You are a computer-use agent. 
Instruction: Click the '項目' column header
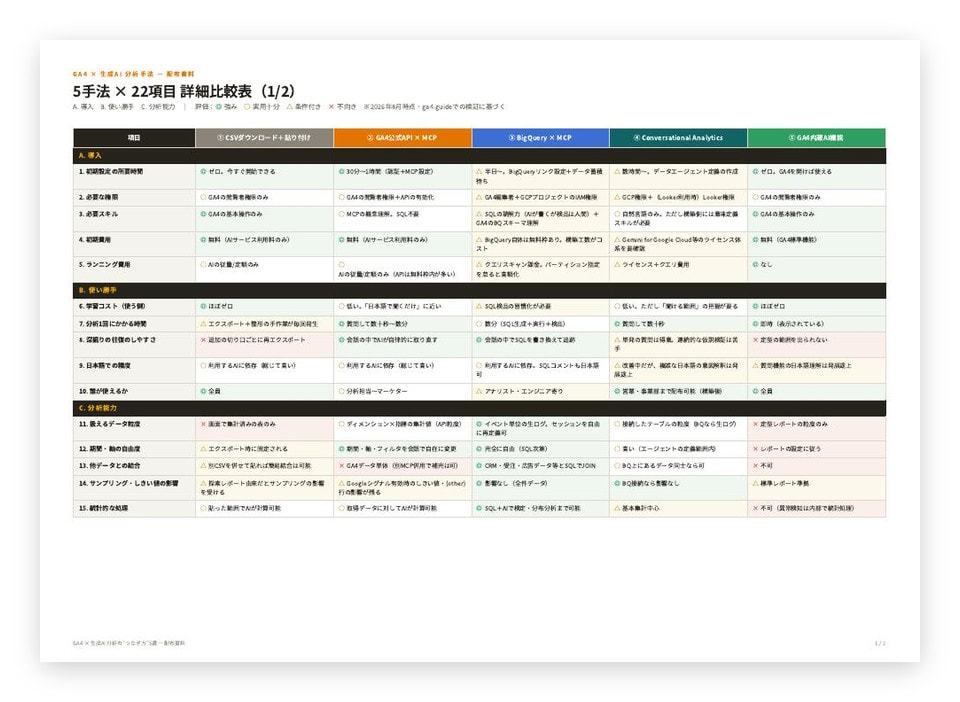[134, 138]
